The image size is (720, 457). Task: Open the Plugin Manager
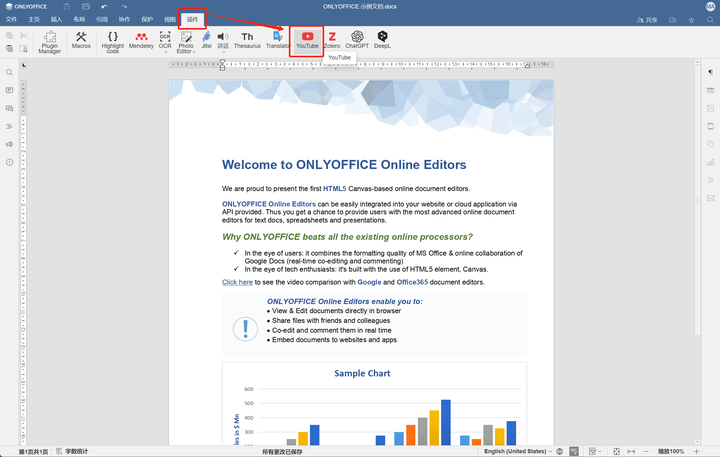pyautogui.click(x=50, y=42)
